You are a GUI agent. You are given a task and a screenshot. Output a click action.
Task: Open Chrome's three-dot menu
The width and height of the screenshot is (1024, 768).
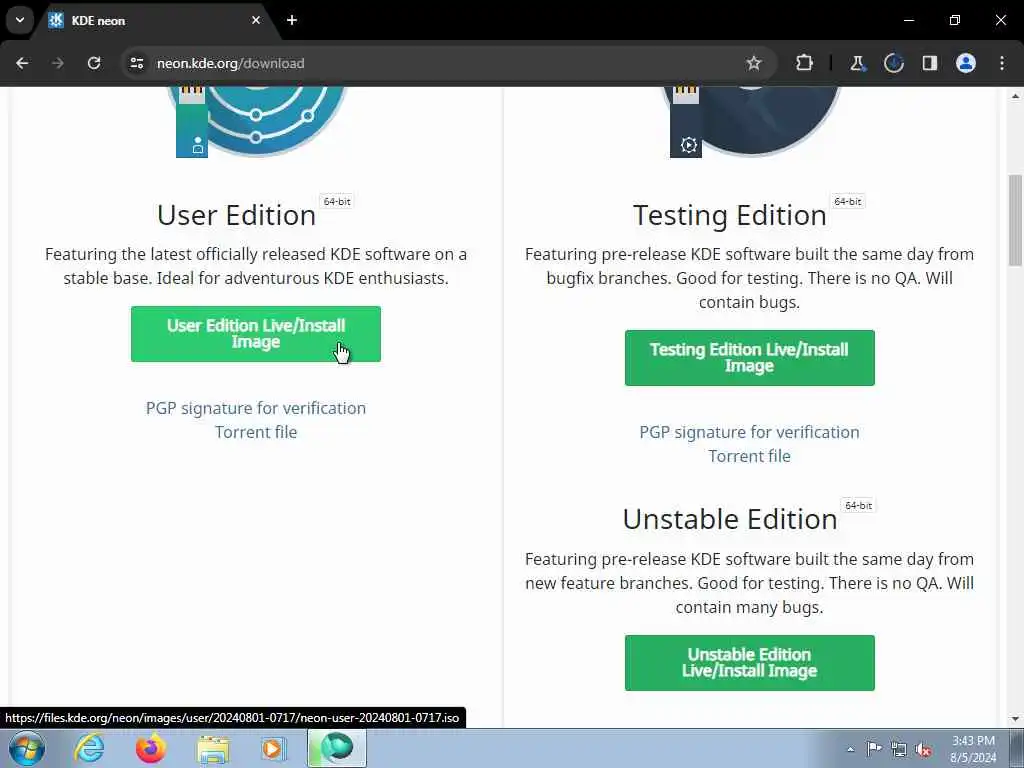click(1002, 63)
